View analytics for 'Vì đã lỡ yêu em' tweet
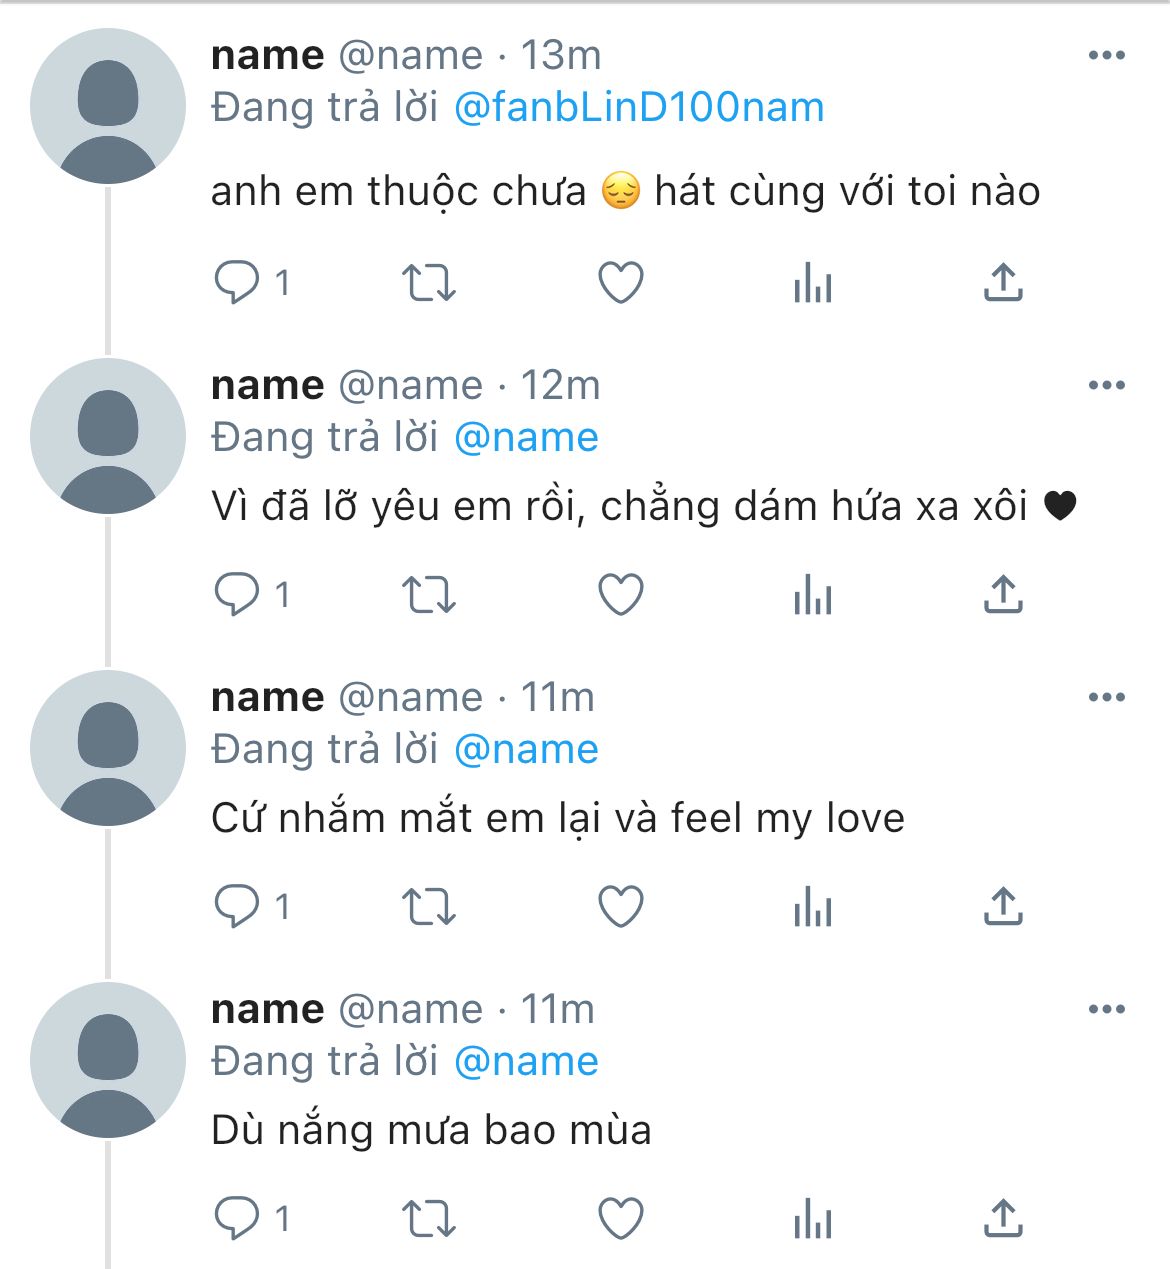The width and height of the screenshot is (1170, 1269). pos(812,595)
